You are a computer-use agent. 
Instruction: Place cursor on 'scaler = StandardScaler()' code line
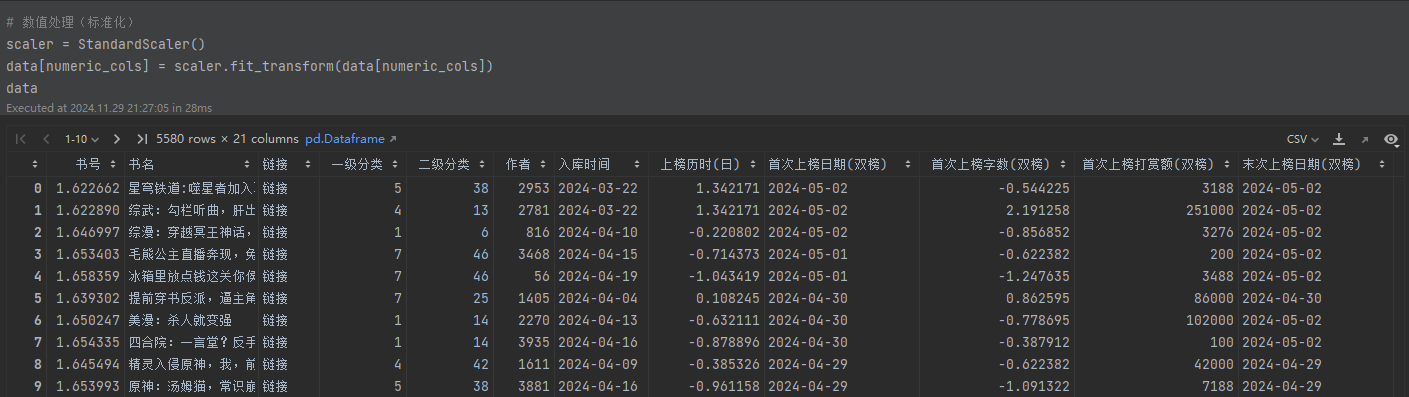click(x=105, y=44)
